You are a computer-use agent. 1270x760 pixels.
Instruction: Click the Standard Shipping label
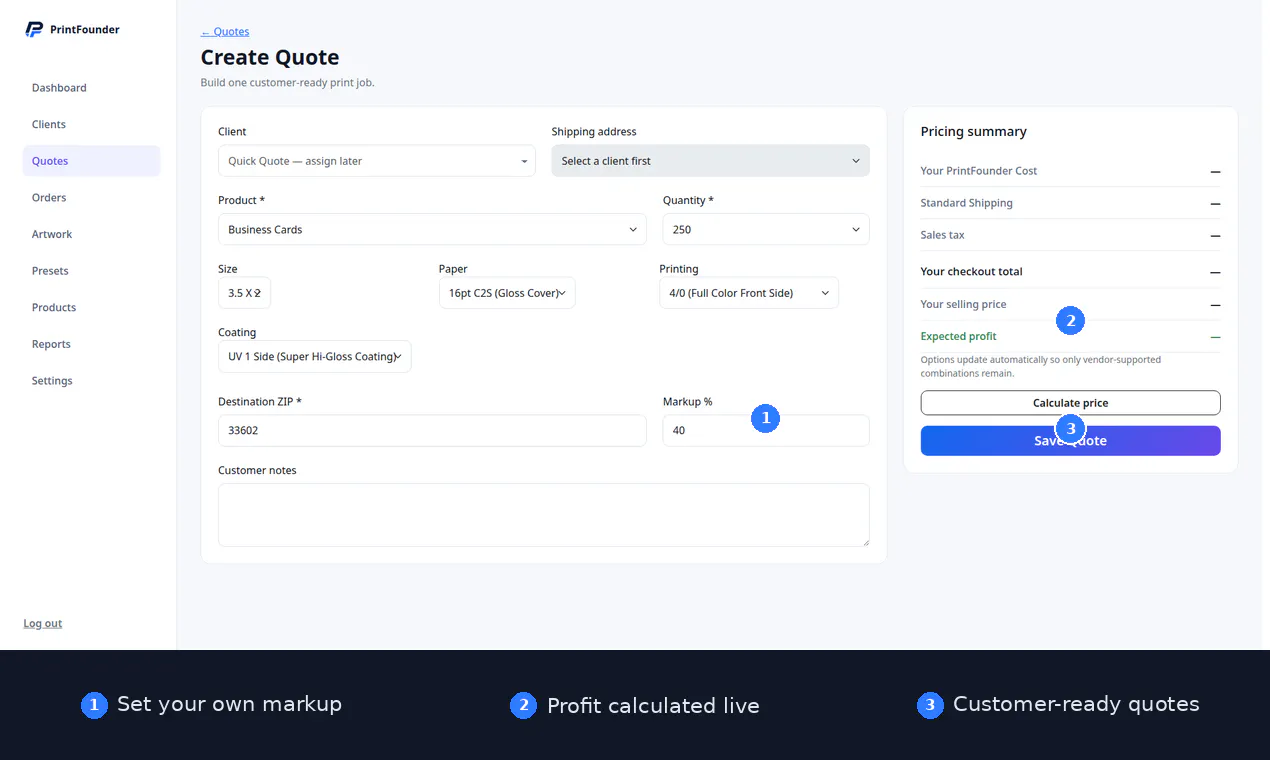coord(966,203)
